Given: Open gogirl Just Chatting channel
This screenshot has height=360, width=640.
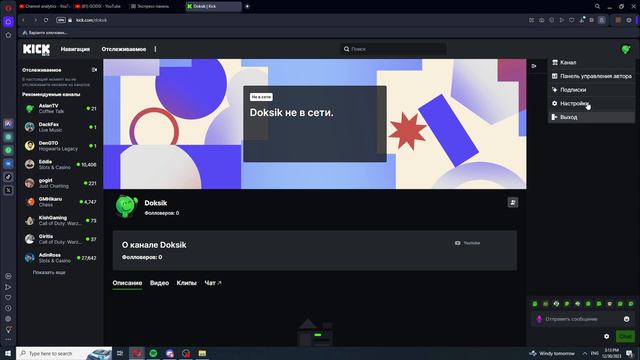Looking at the screenshot, I should [x=60, y=183].
